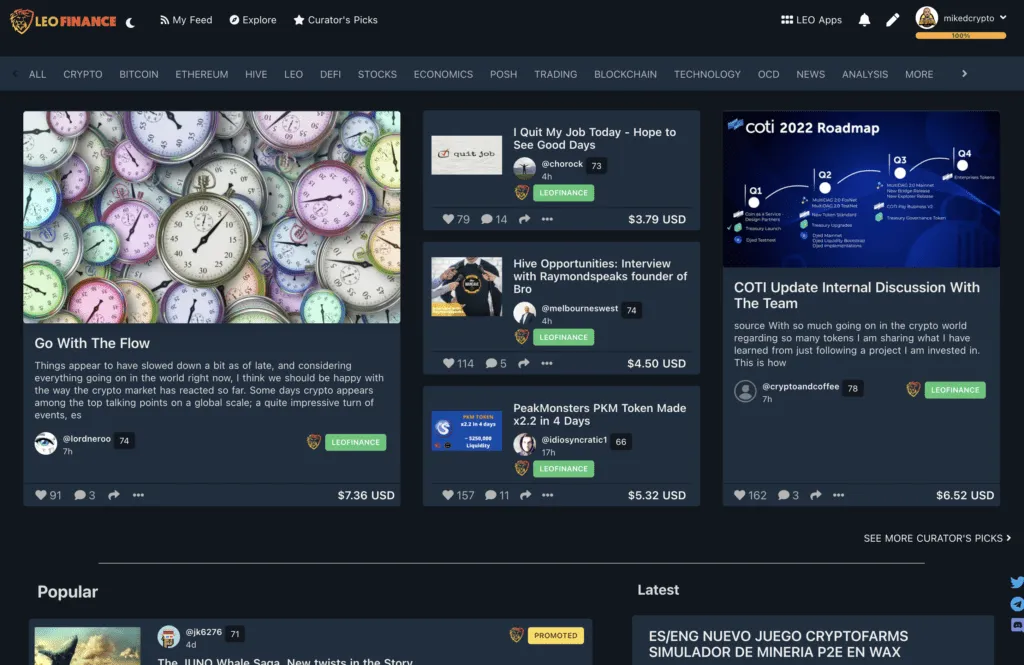The height and width of the screenshot is (665, 1024).
Task: Like the I Quit My Job post
Action: (x=448, y=219)
